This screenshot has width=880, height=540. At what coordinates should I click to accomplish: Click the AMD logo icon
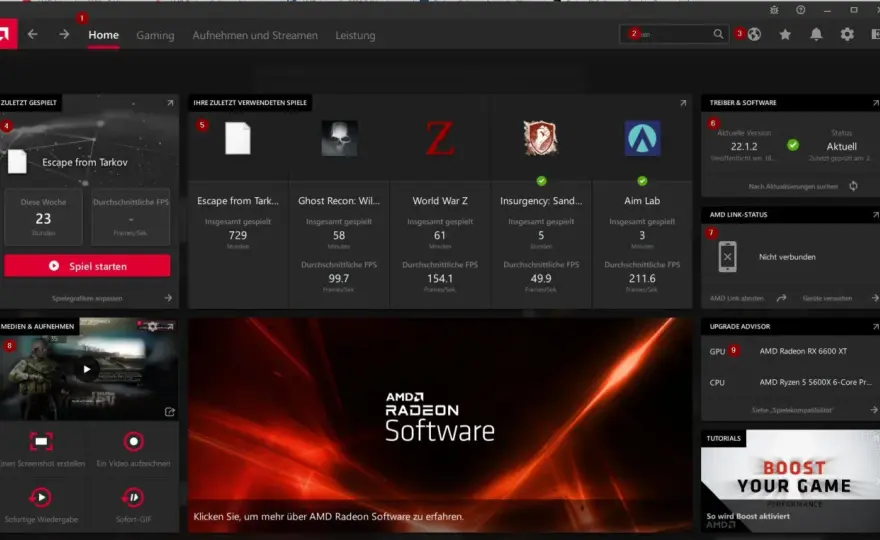point(6,34)
